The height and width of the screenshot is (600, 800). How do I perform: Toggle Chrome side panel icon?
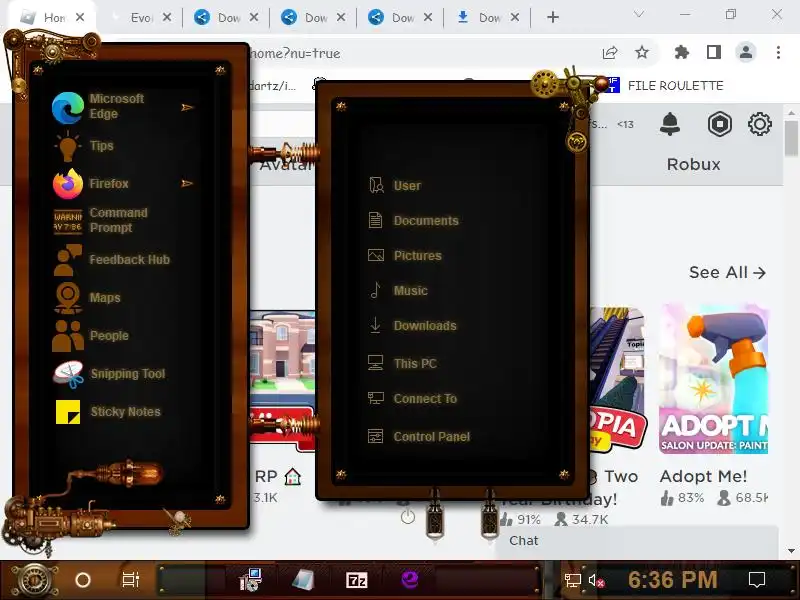(x=714, y=52)
